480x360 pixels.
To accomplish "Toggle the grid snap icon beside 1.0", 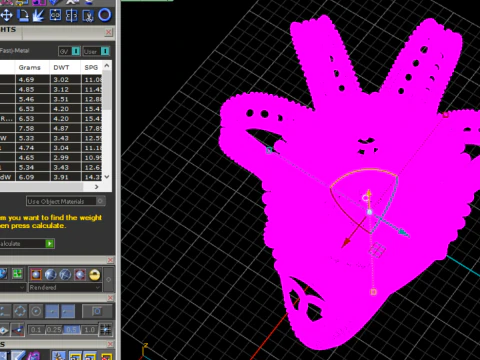I will pos(106,330).
